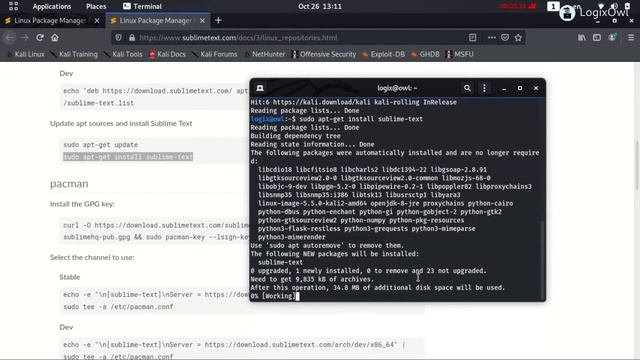
Task: Click the browser Forward arrow
Action: click(x=24, y=38)
